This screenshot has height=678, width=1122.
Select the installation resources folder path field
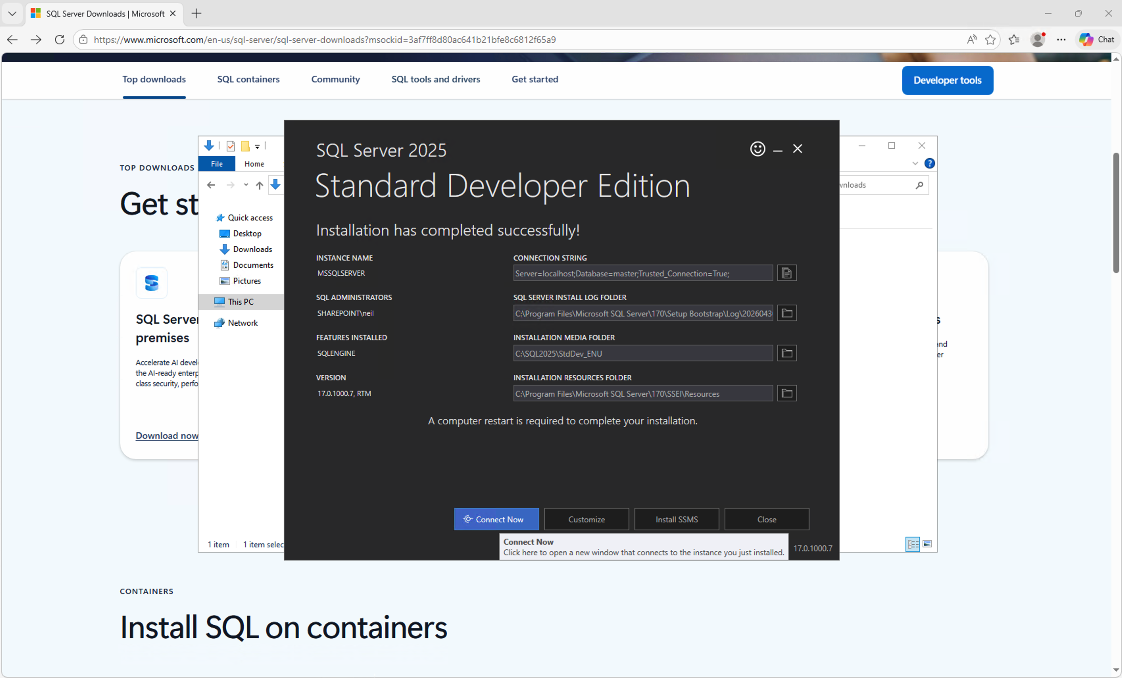(643, 393)
